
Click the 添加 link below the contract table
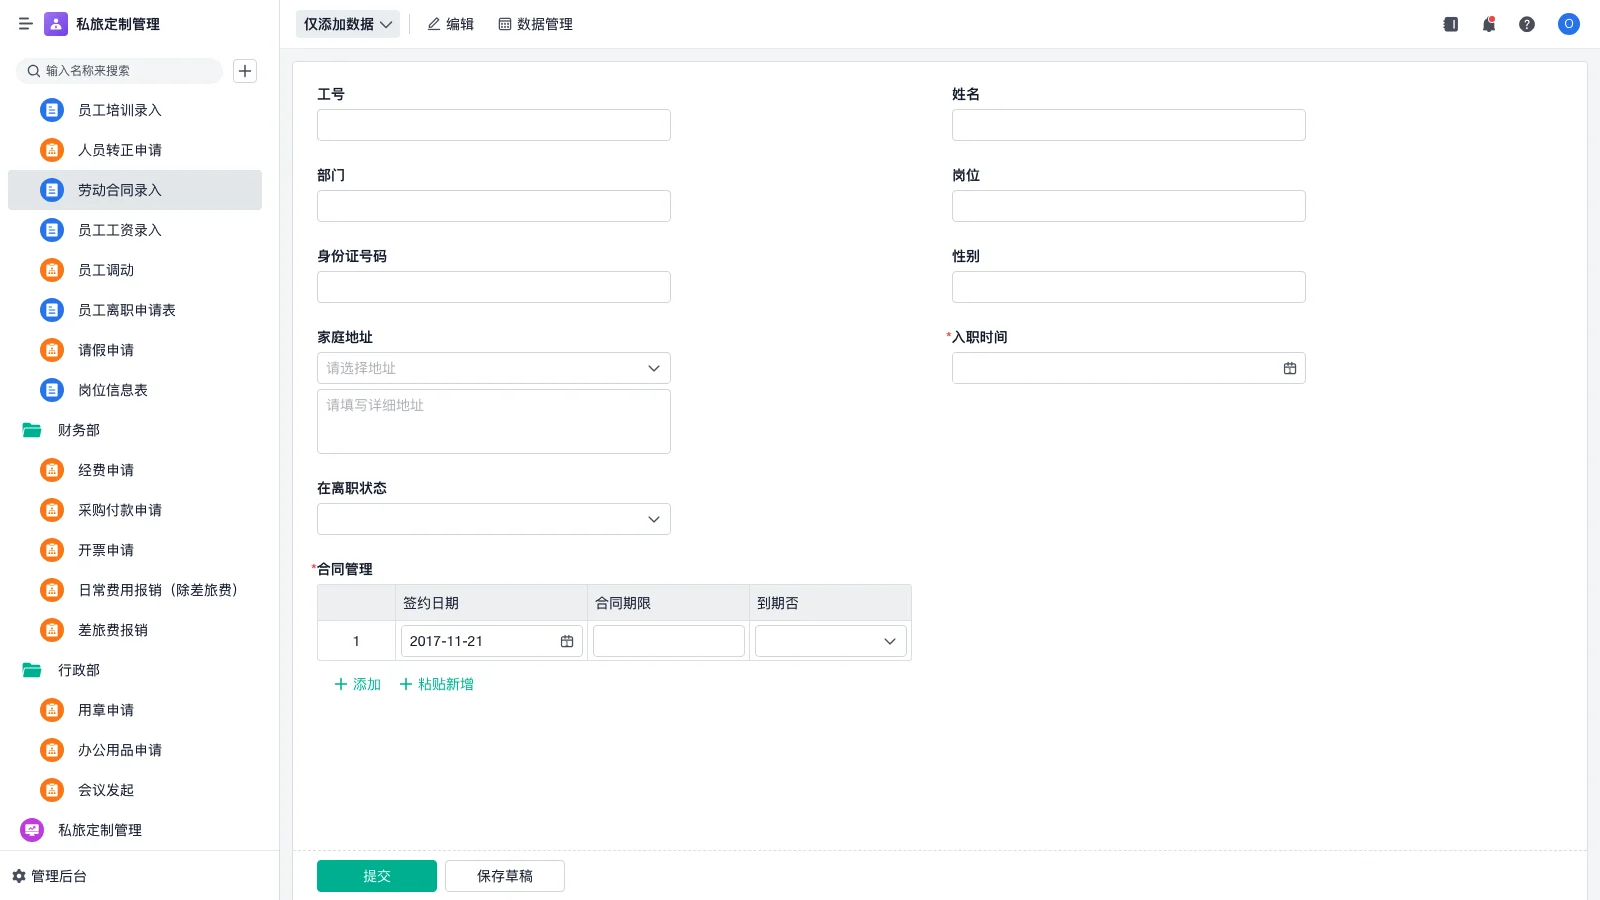(356, 684)
